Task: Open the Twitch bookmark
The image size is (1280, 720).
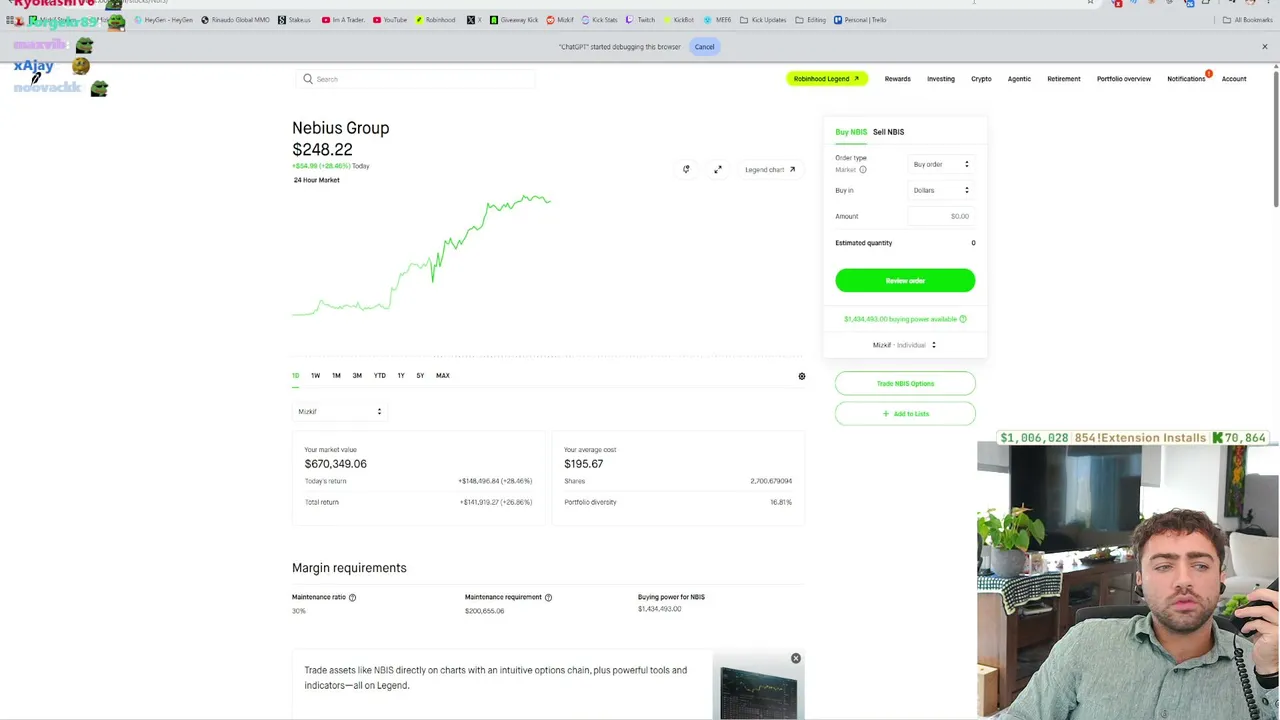Action: click(640, 20)
